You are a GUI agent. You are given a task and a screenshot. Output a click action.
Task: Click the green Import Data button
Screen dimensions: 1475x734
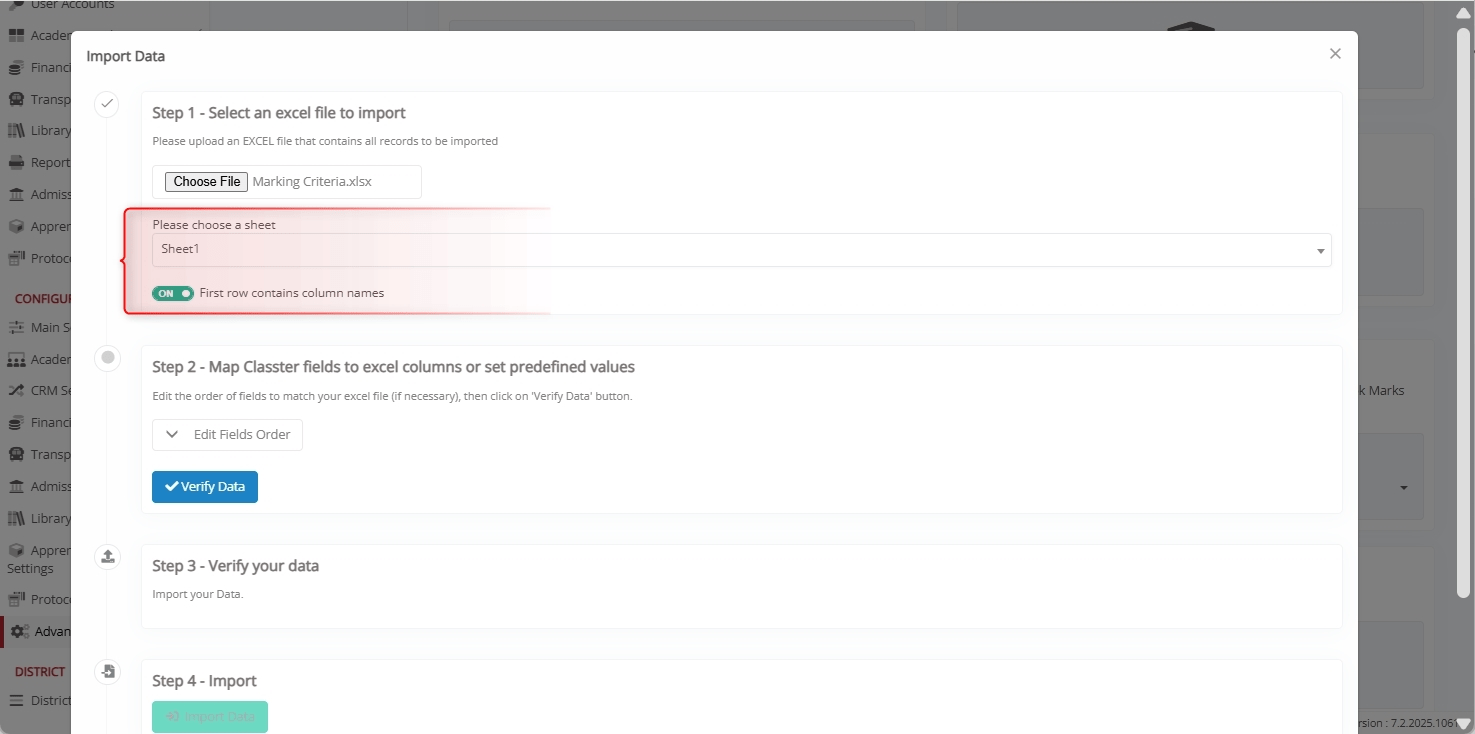pos(210,717)
